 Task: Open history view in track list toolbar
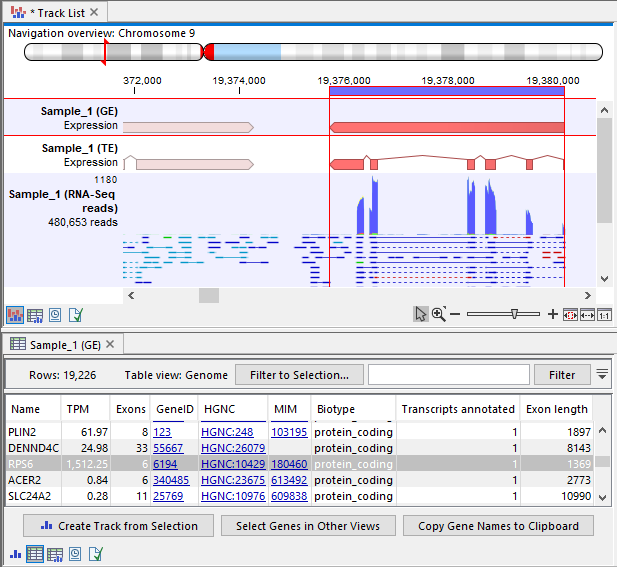(x=55, y=315)
